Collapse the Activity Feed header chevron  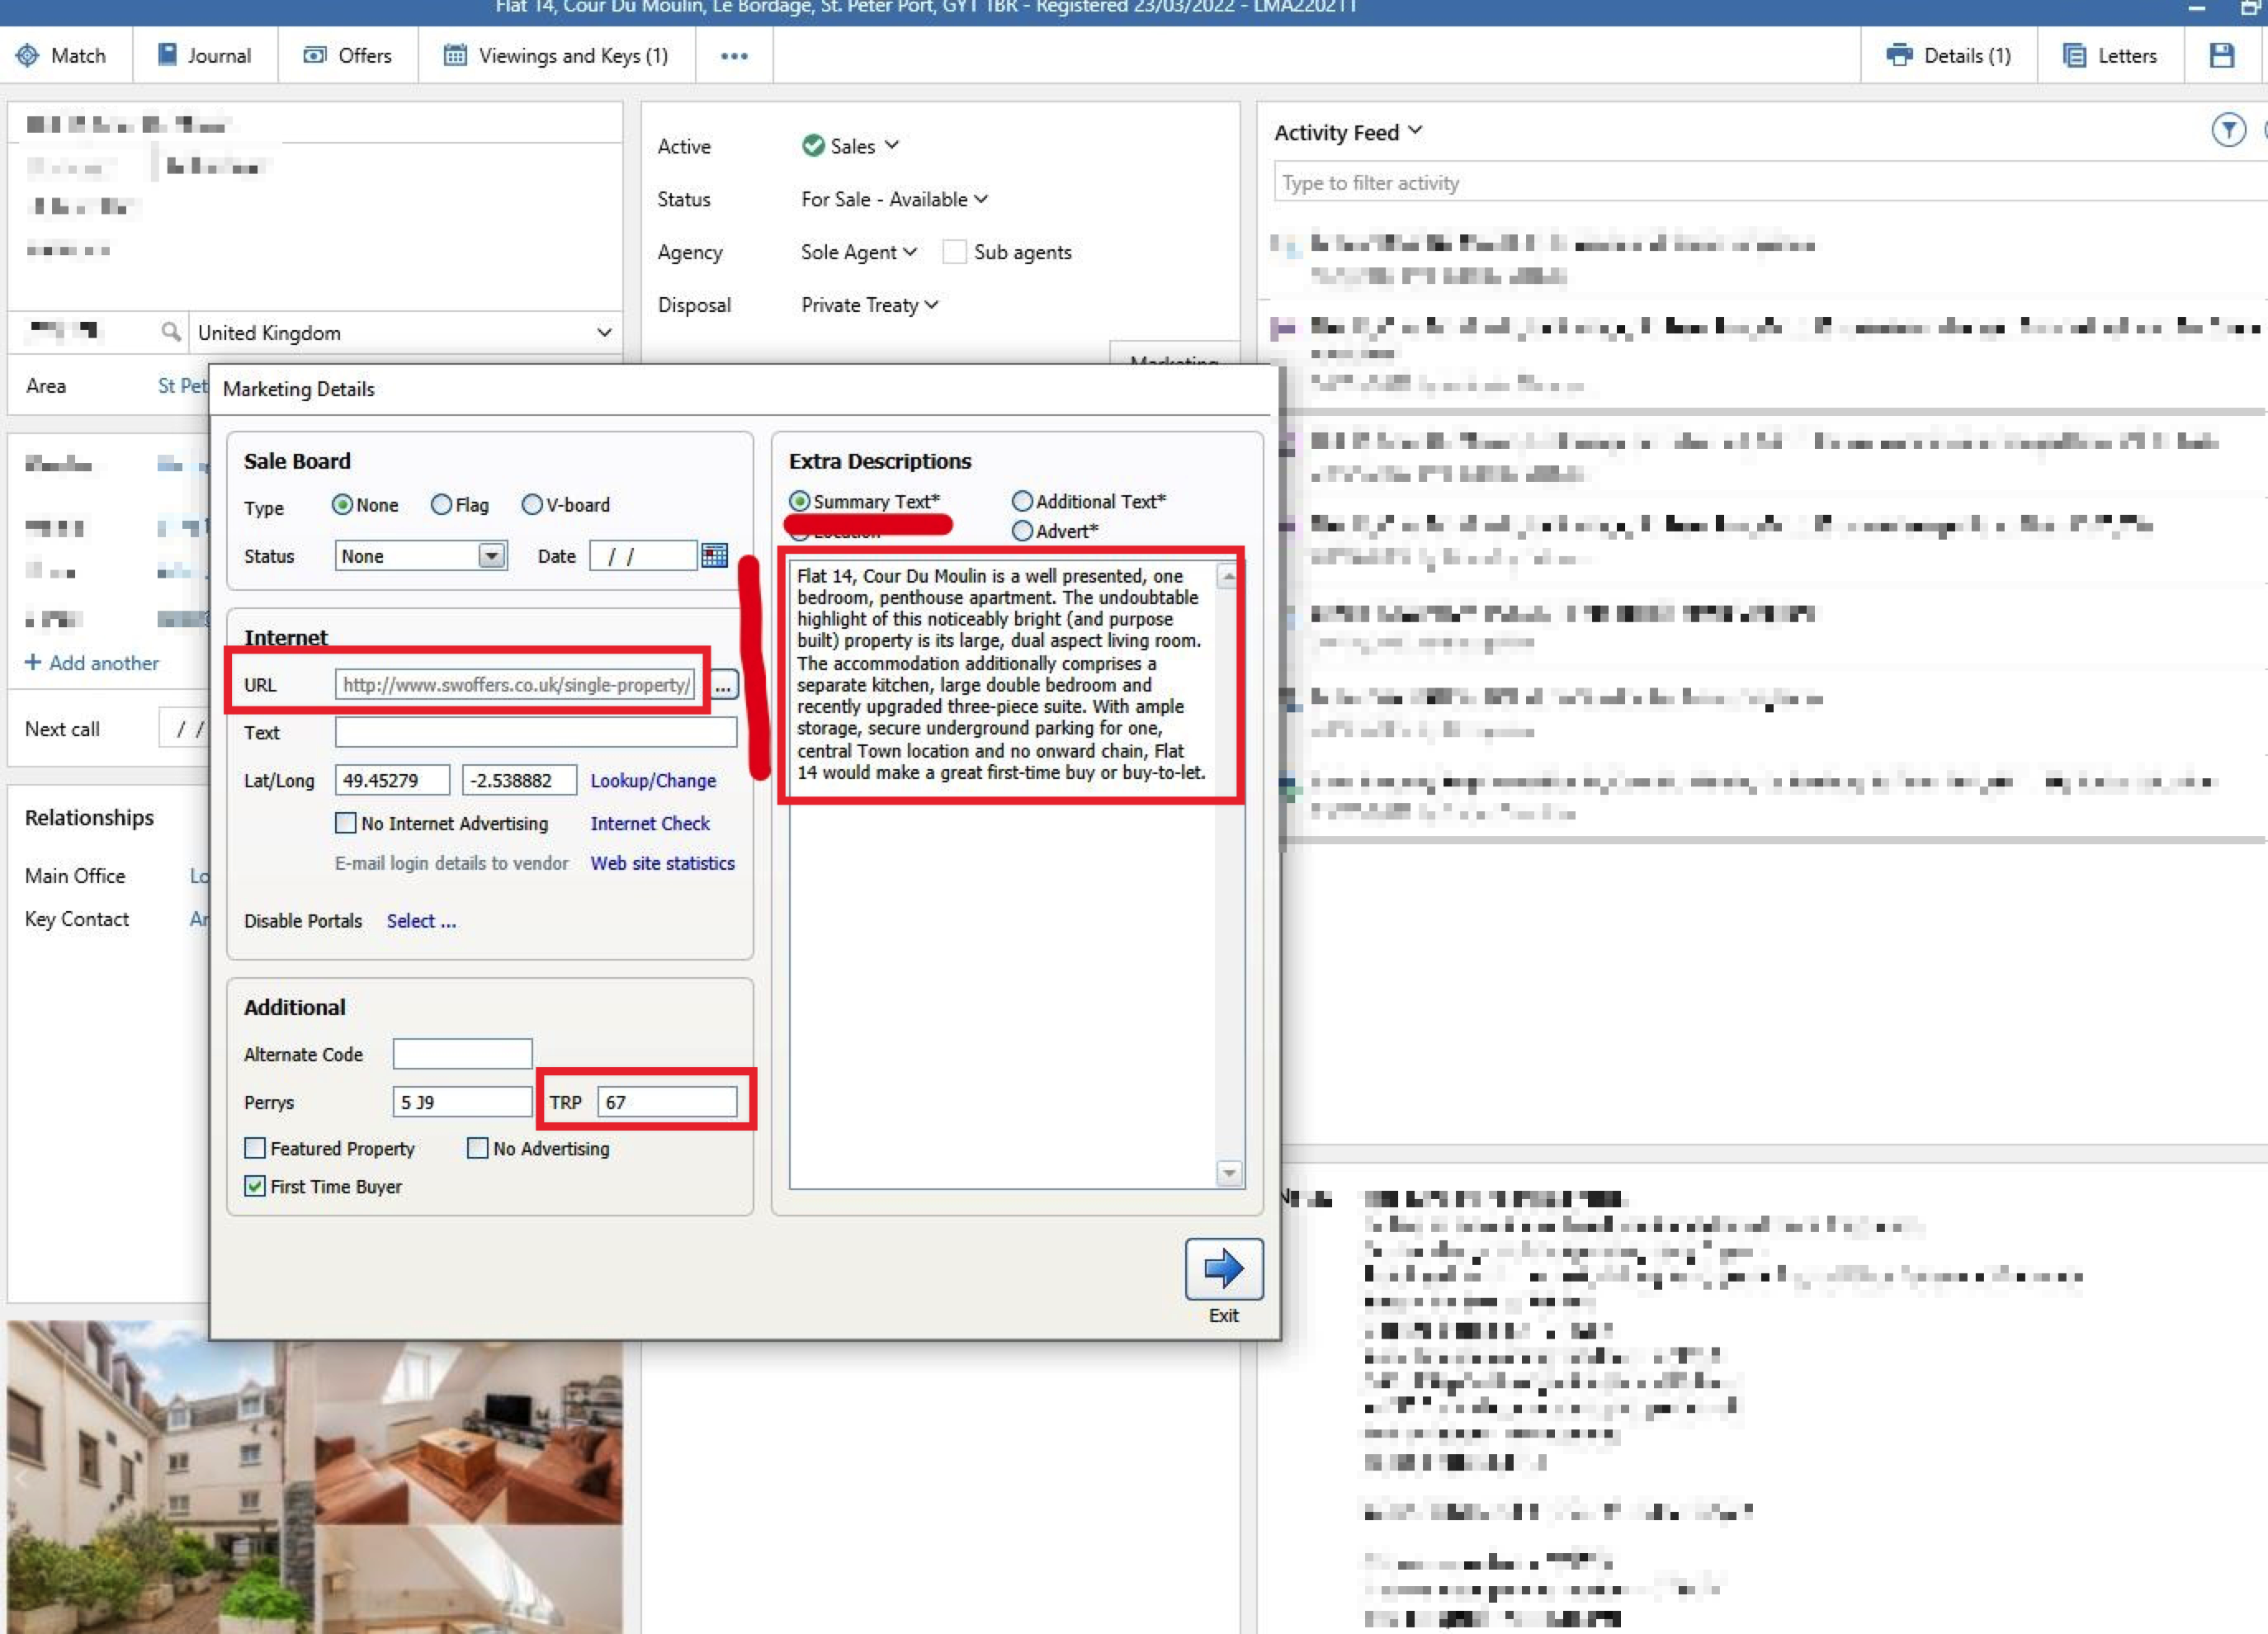pos(1415,130)
